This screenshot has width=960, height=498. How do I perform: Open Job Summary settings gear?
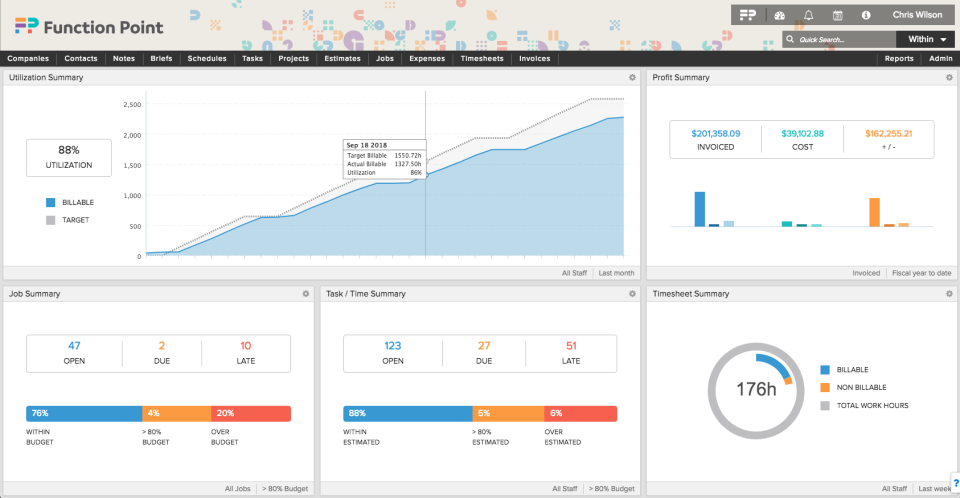click(x=306, y=294)
